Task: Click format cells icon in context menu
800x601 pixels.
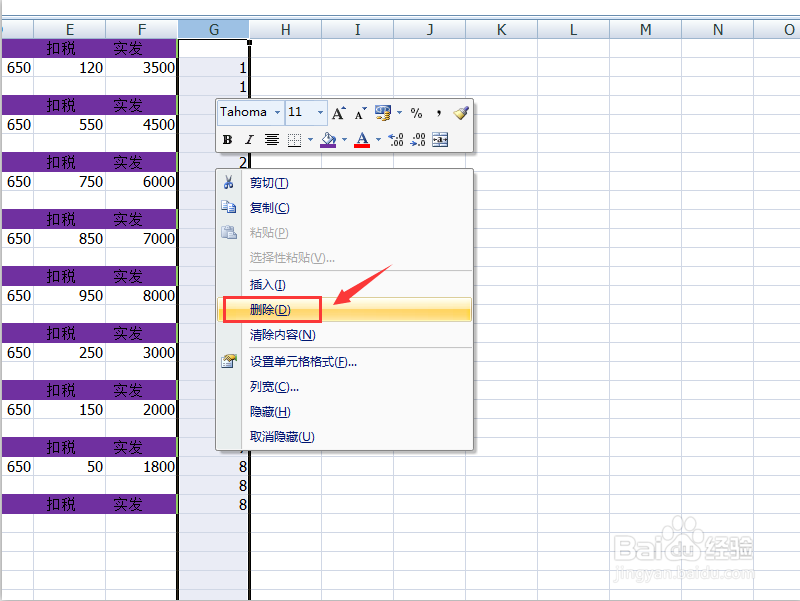Action: pyautogui.click(x=229, y=361)
